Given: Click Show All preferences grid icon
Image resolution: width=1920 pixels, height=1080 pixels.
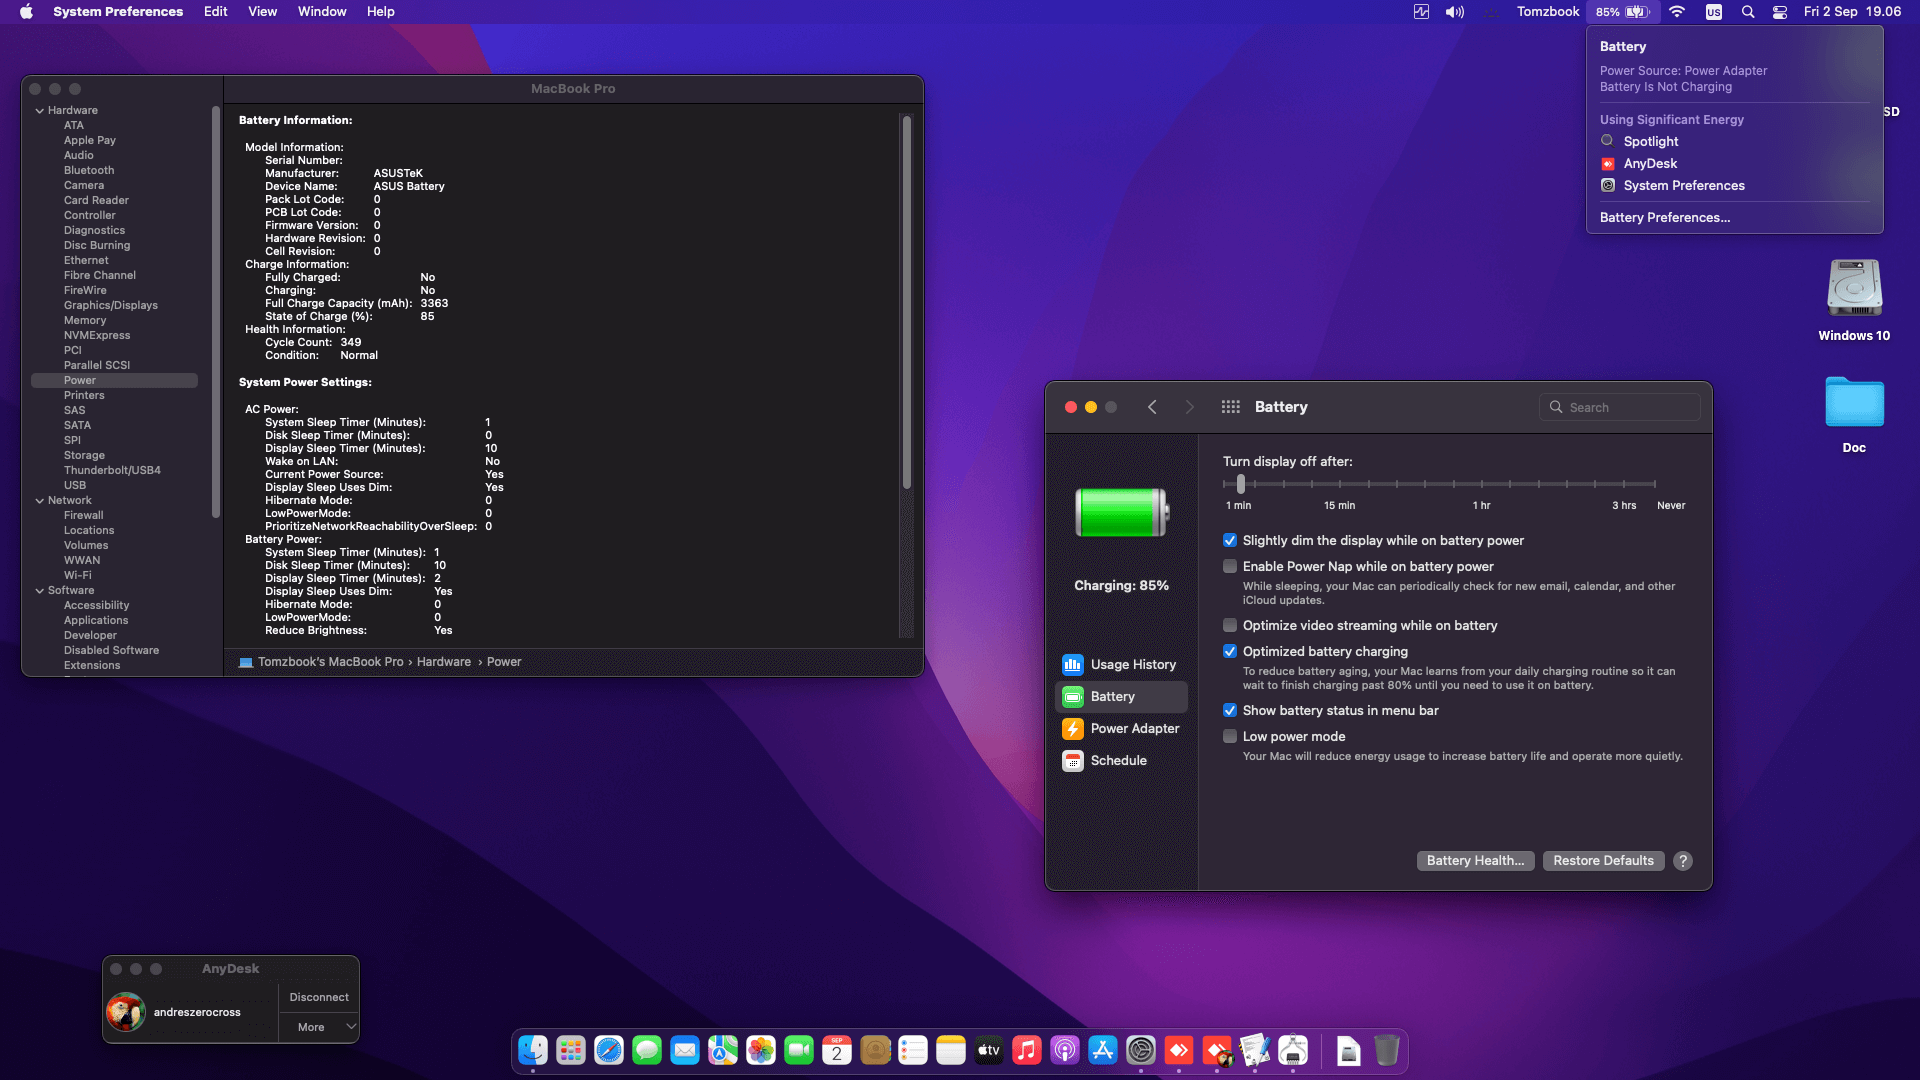Looking at the screenshot, I should point(1230,407).
